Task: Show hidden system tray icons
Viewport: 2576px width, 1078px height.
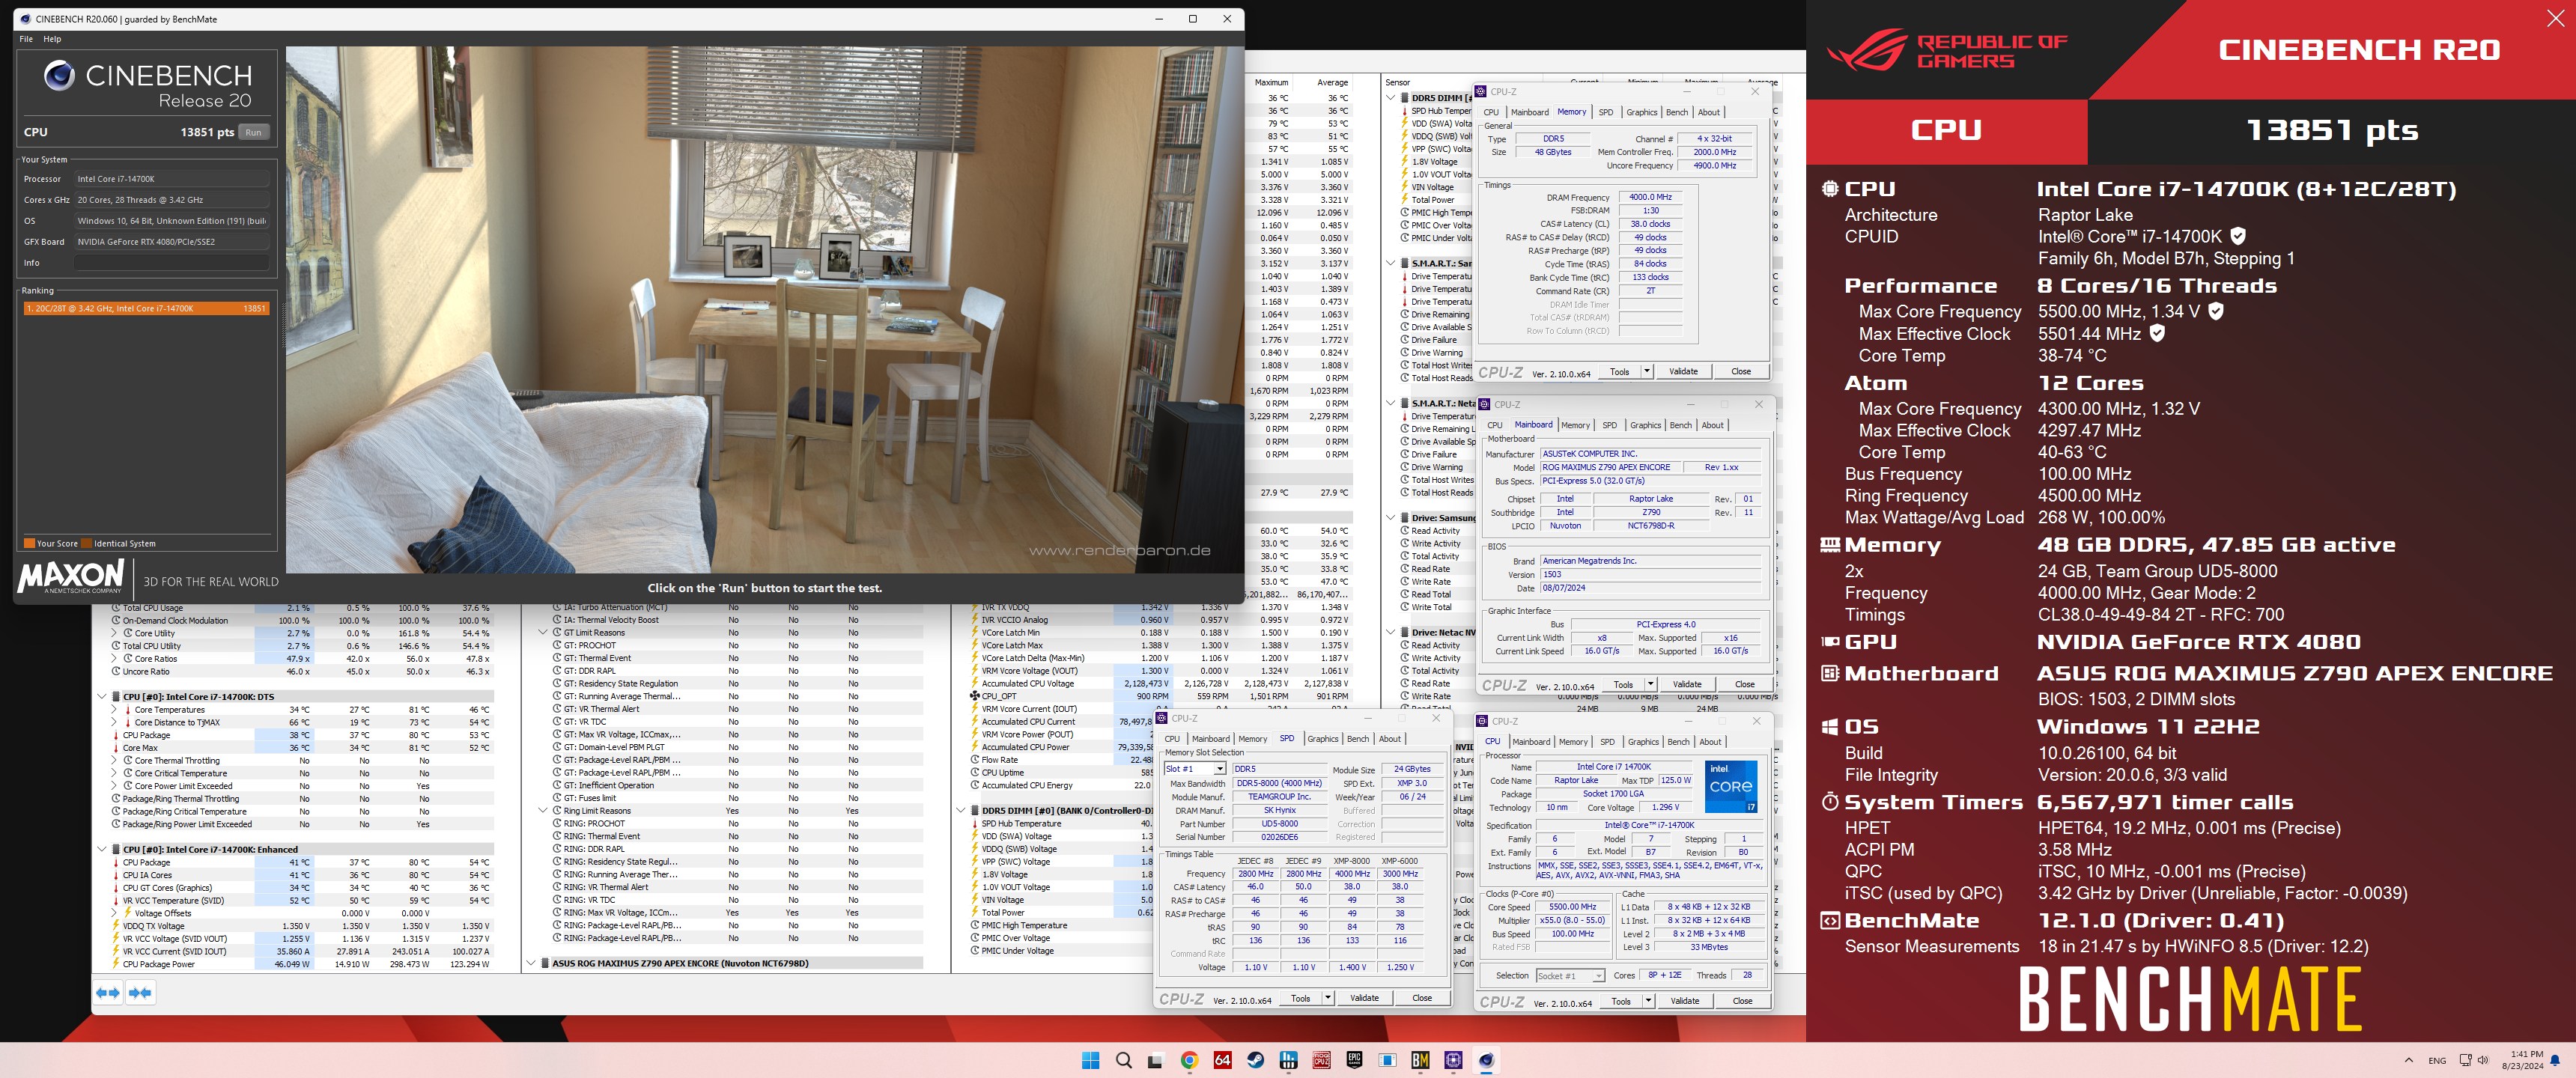Action: [x=2409, y=1060]
